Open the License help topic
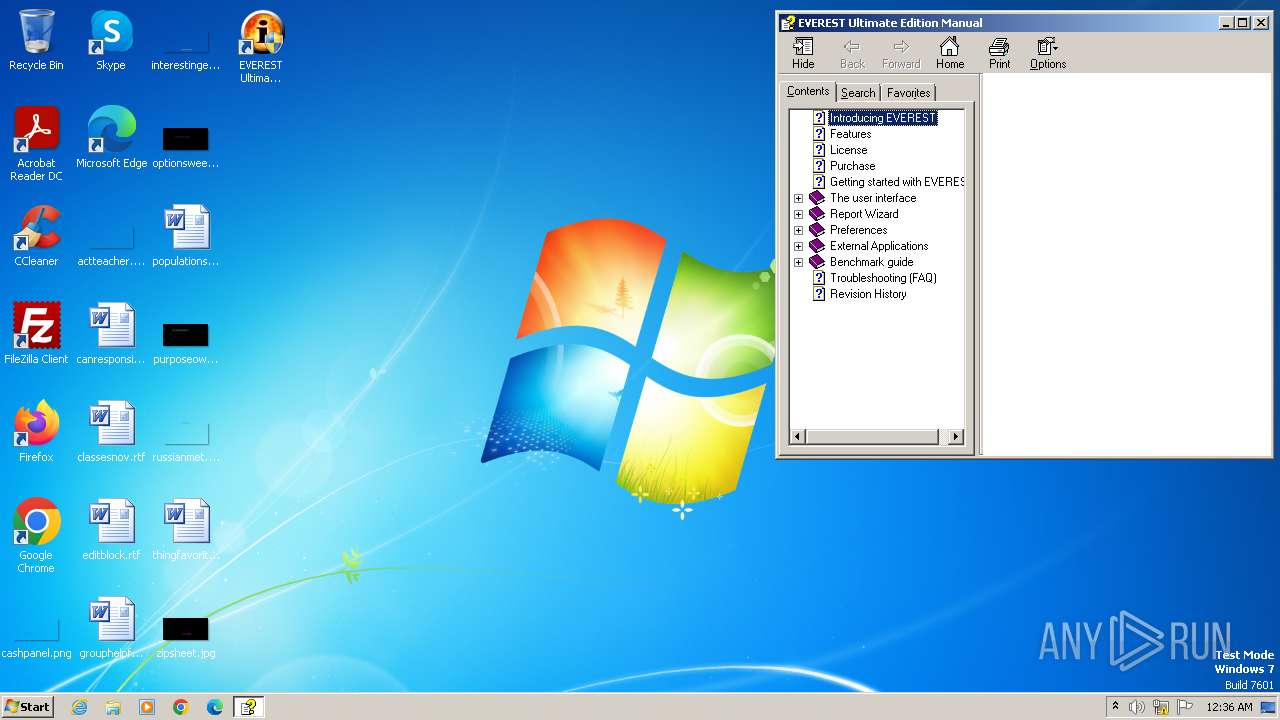The image size is (1280, 720). point(848,150)
